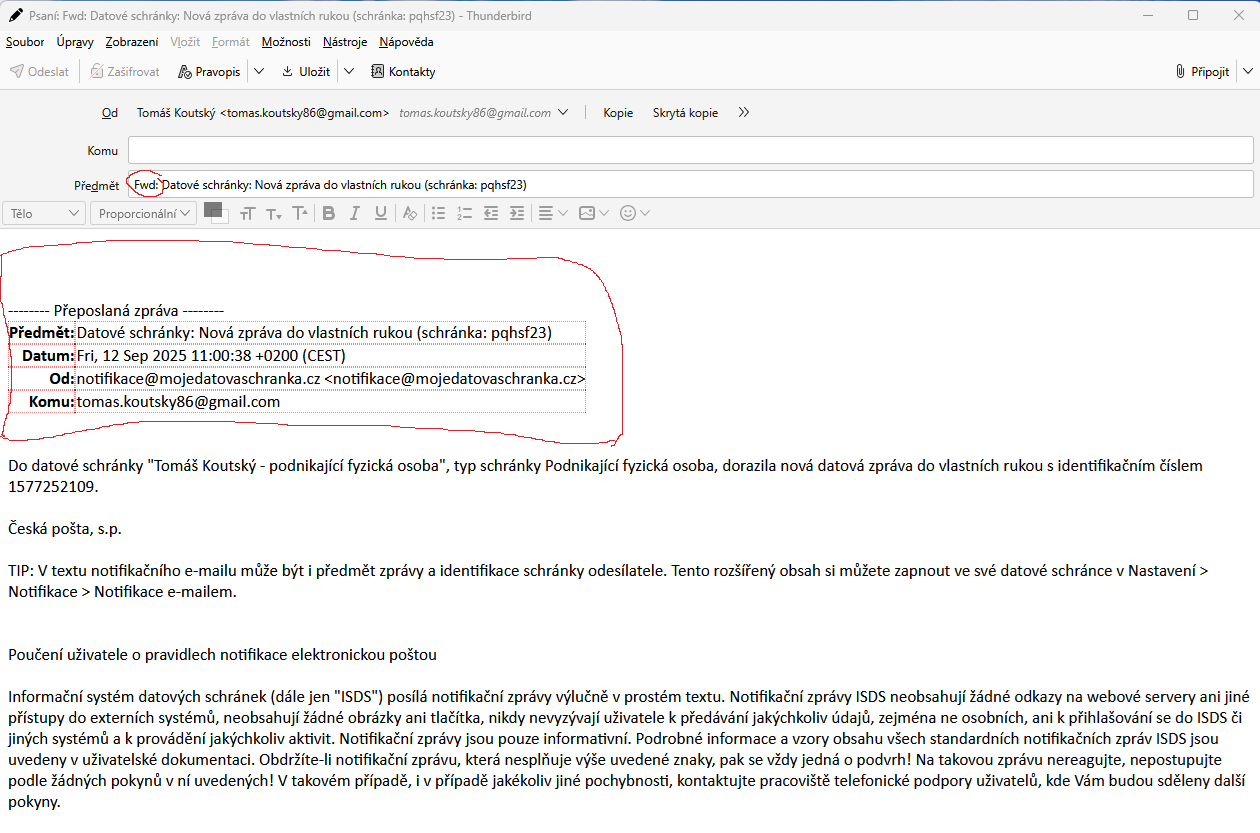Image resolution: width=1260 pixels, height=833 pixels.
Task: Open the Tělo paragraph style dropdown
Action: coord(45,213)
